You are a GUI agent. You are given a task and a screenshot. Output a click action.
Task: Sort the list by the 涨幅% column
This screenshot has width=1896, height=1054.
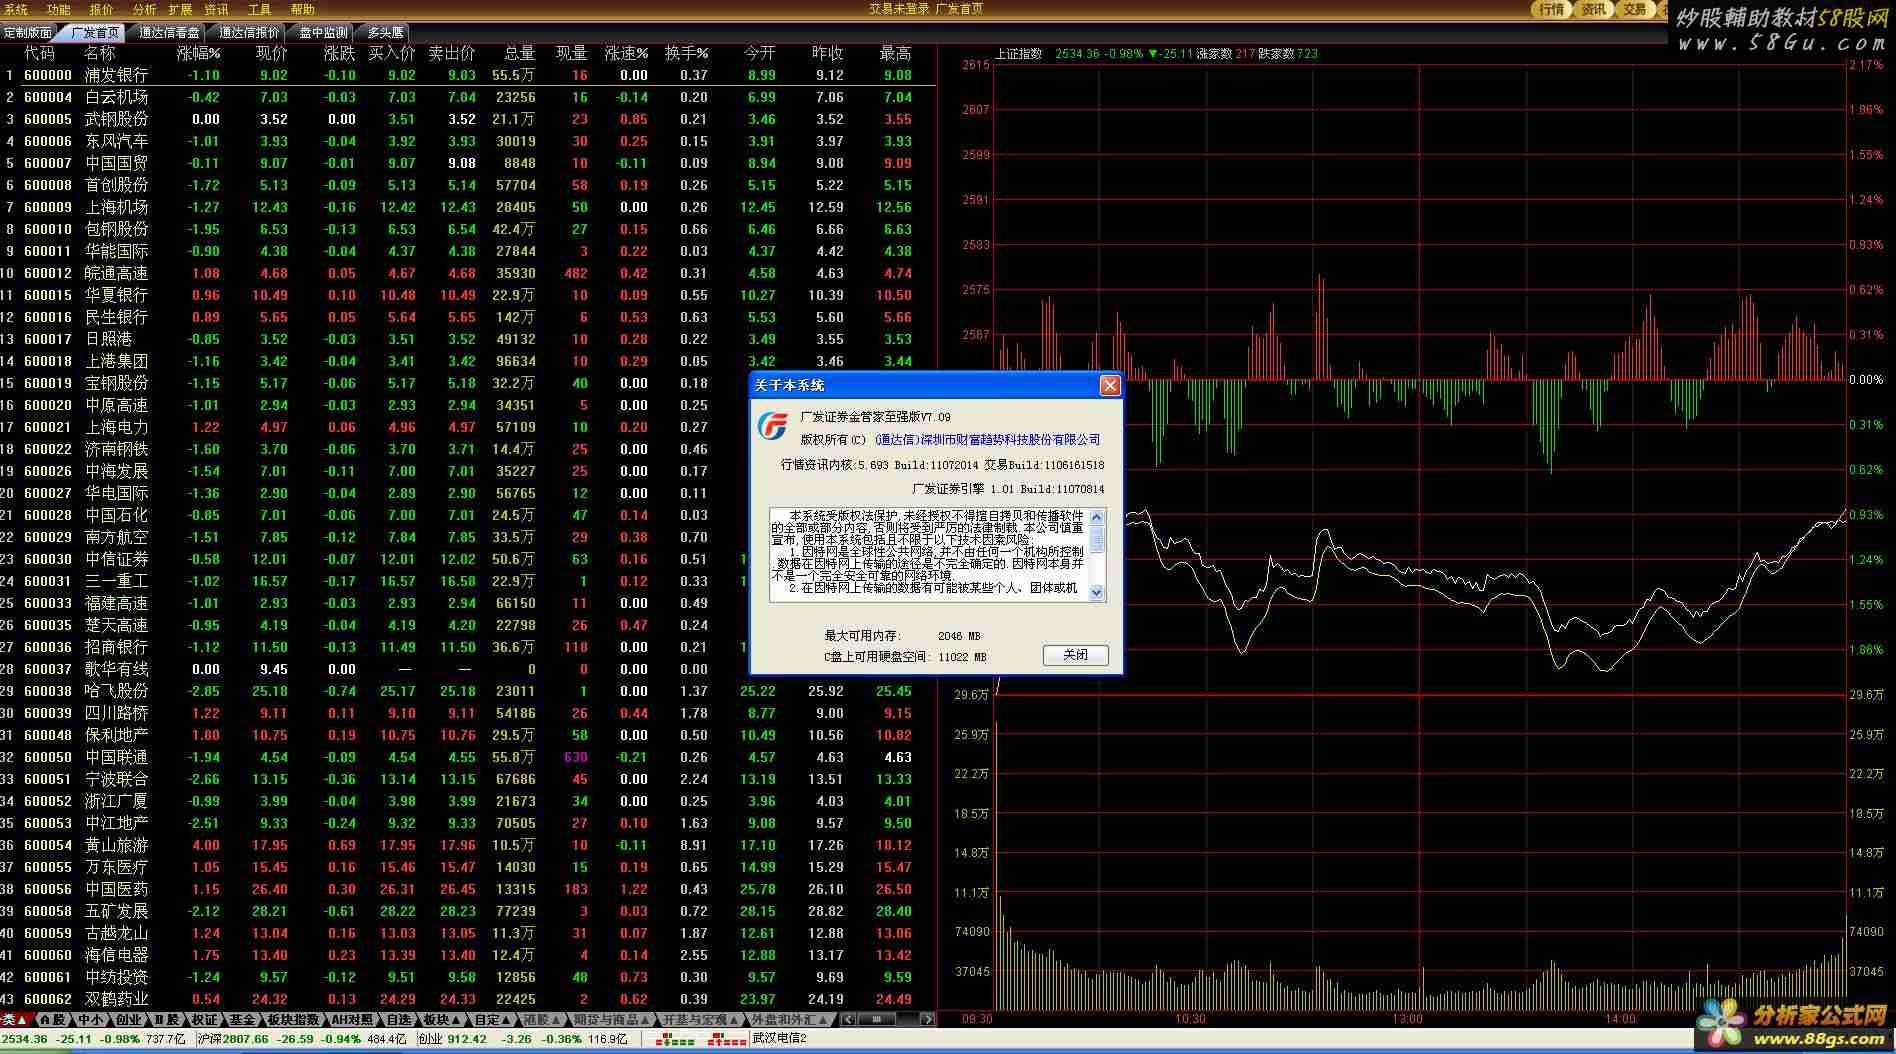tap(198, 53)
